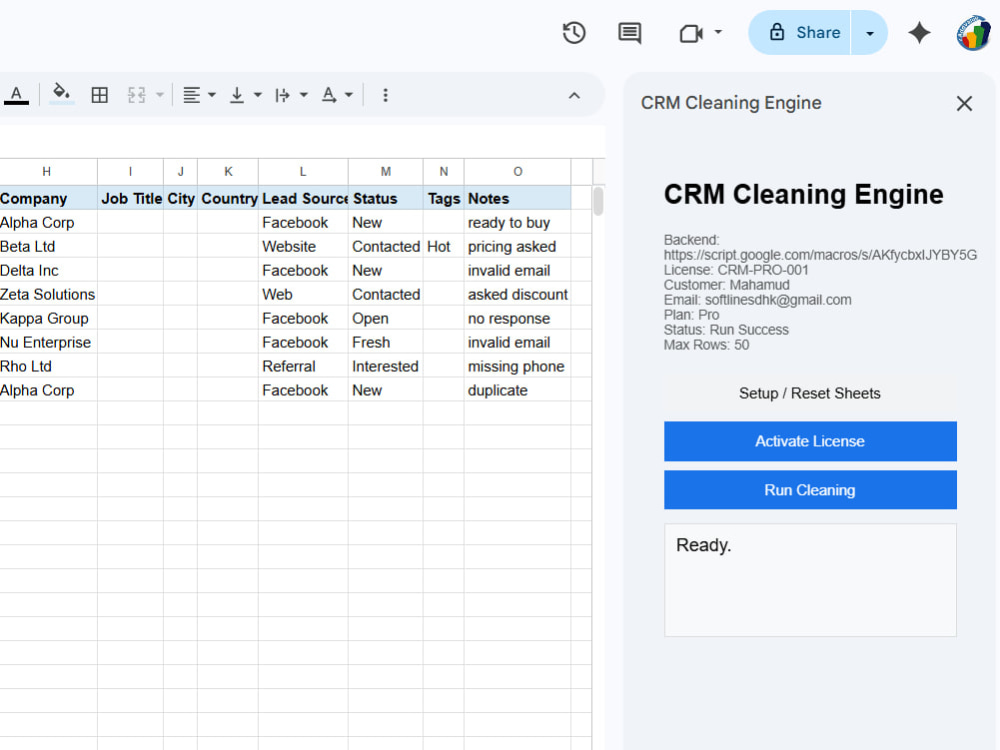
Task: Select the 'duplicate' note cell
Action: pyautogui.click(x=517, y=390)
